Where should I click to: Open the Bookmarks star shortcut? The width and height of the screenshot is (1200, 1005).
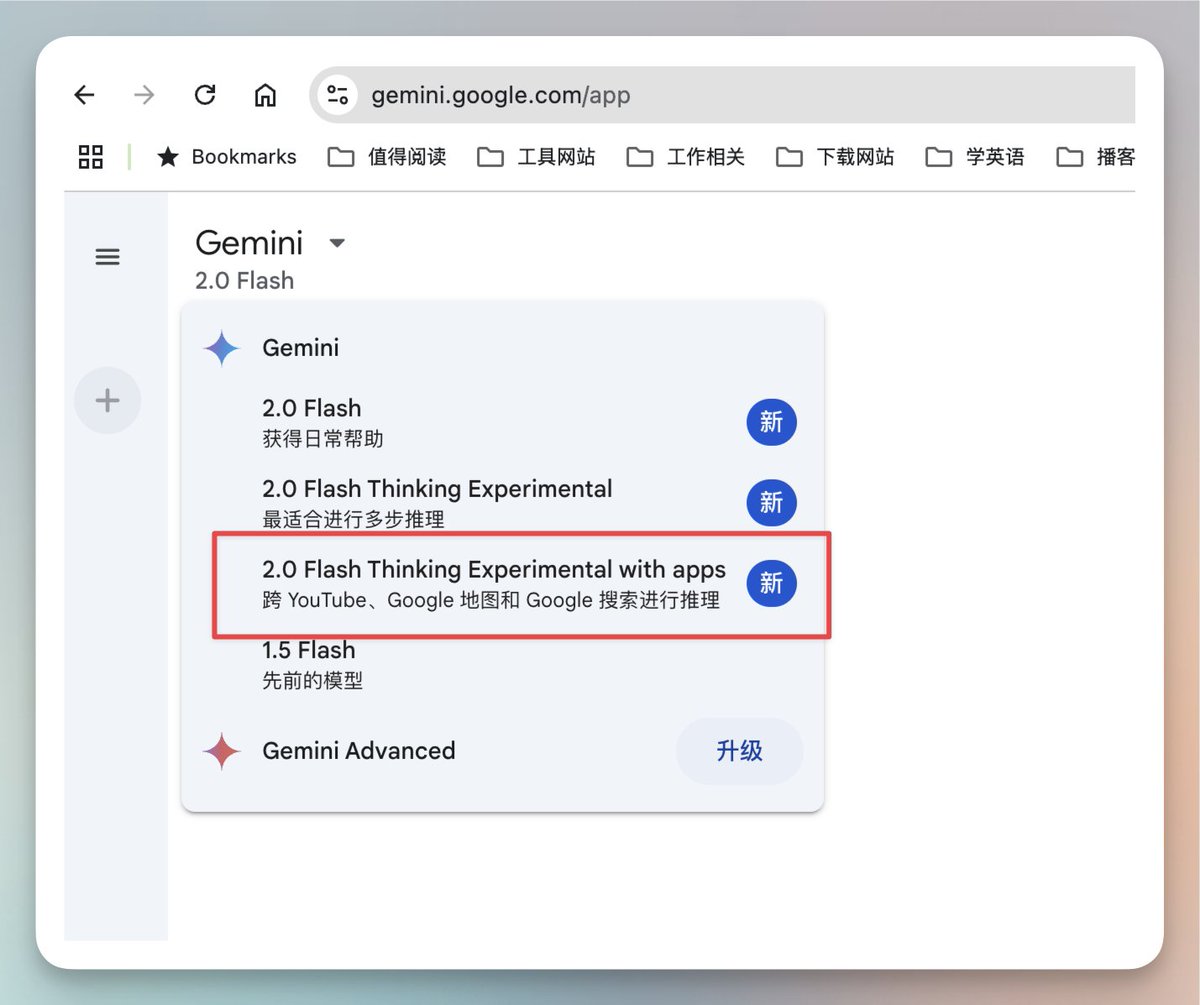pyautogui.click(x=227, y=156)
